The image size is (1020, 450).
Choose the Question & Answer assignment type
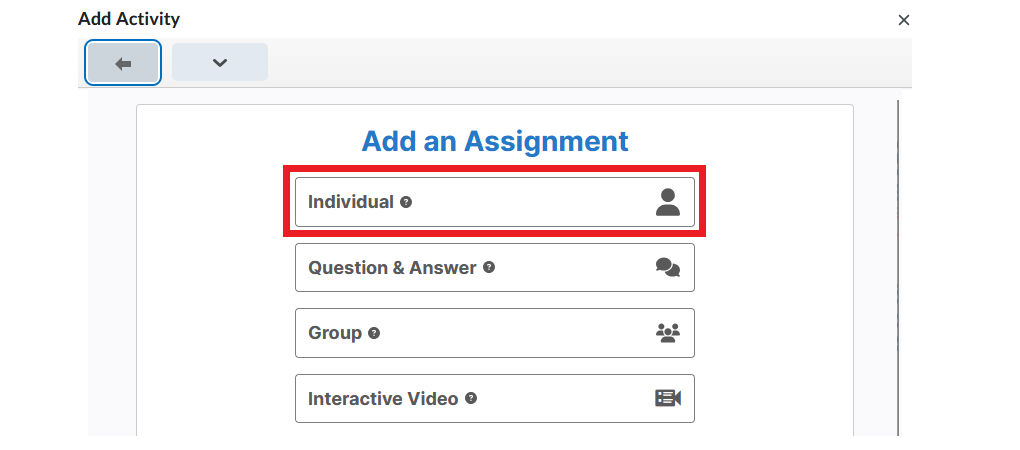click(494, 267)
